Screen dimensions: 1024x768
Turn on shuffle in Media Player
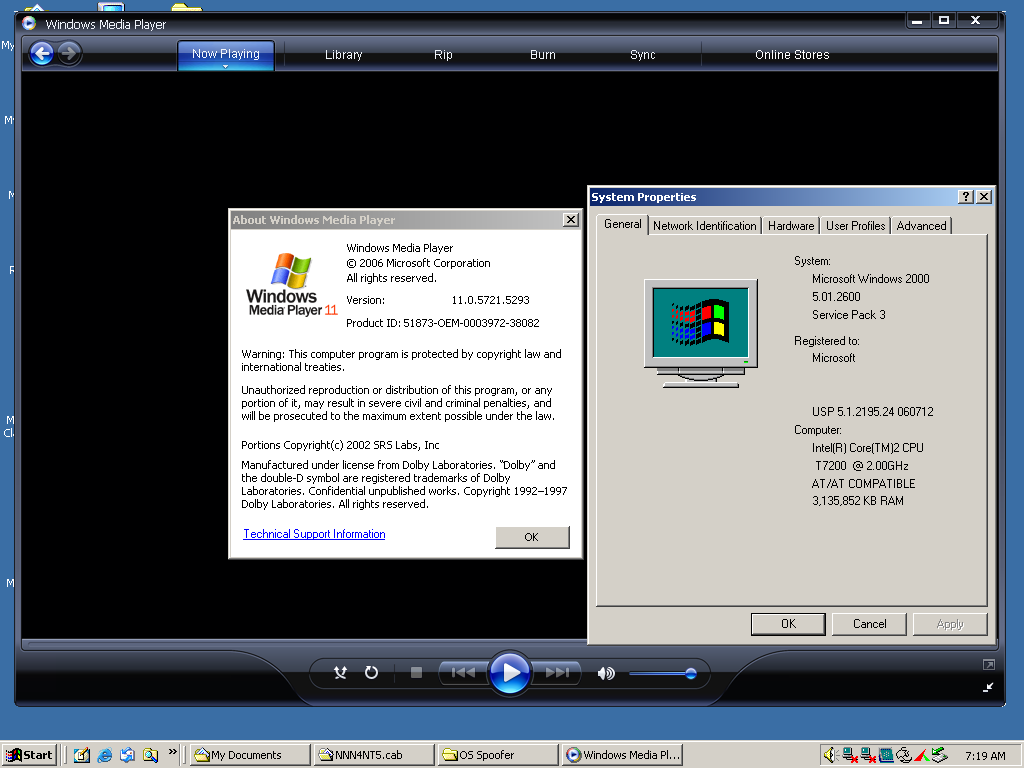(x=340, y=672)
